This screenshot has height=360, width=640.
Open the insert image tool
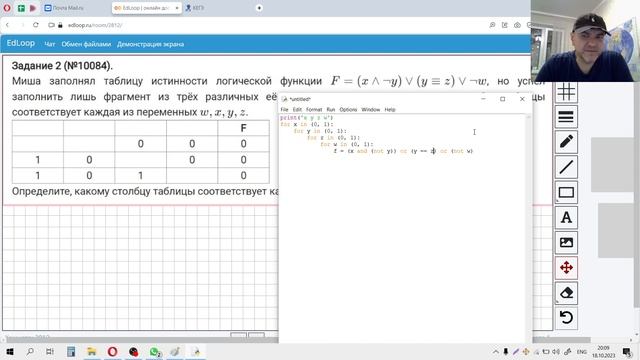(x=566, y=242)
